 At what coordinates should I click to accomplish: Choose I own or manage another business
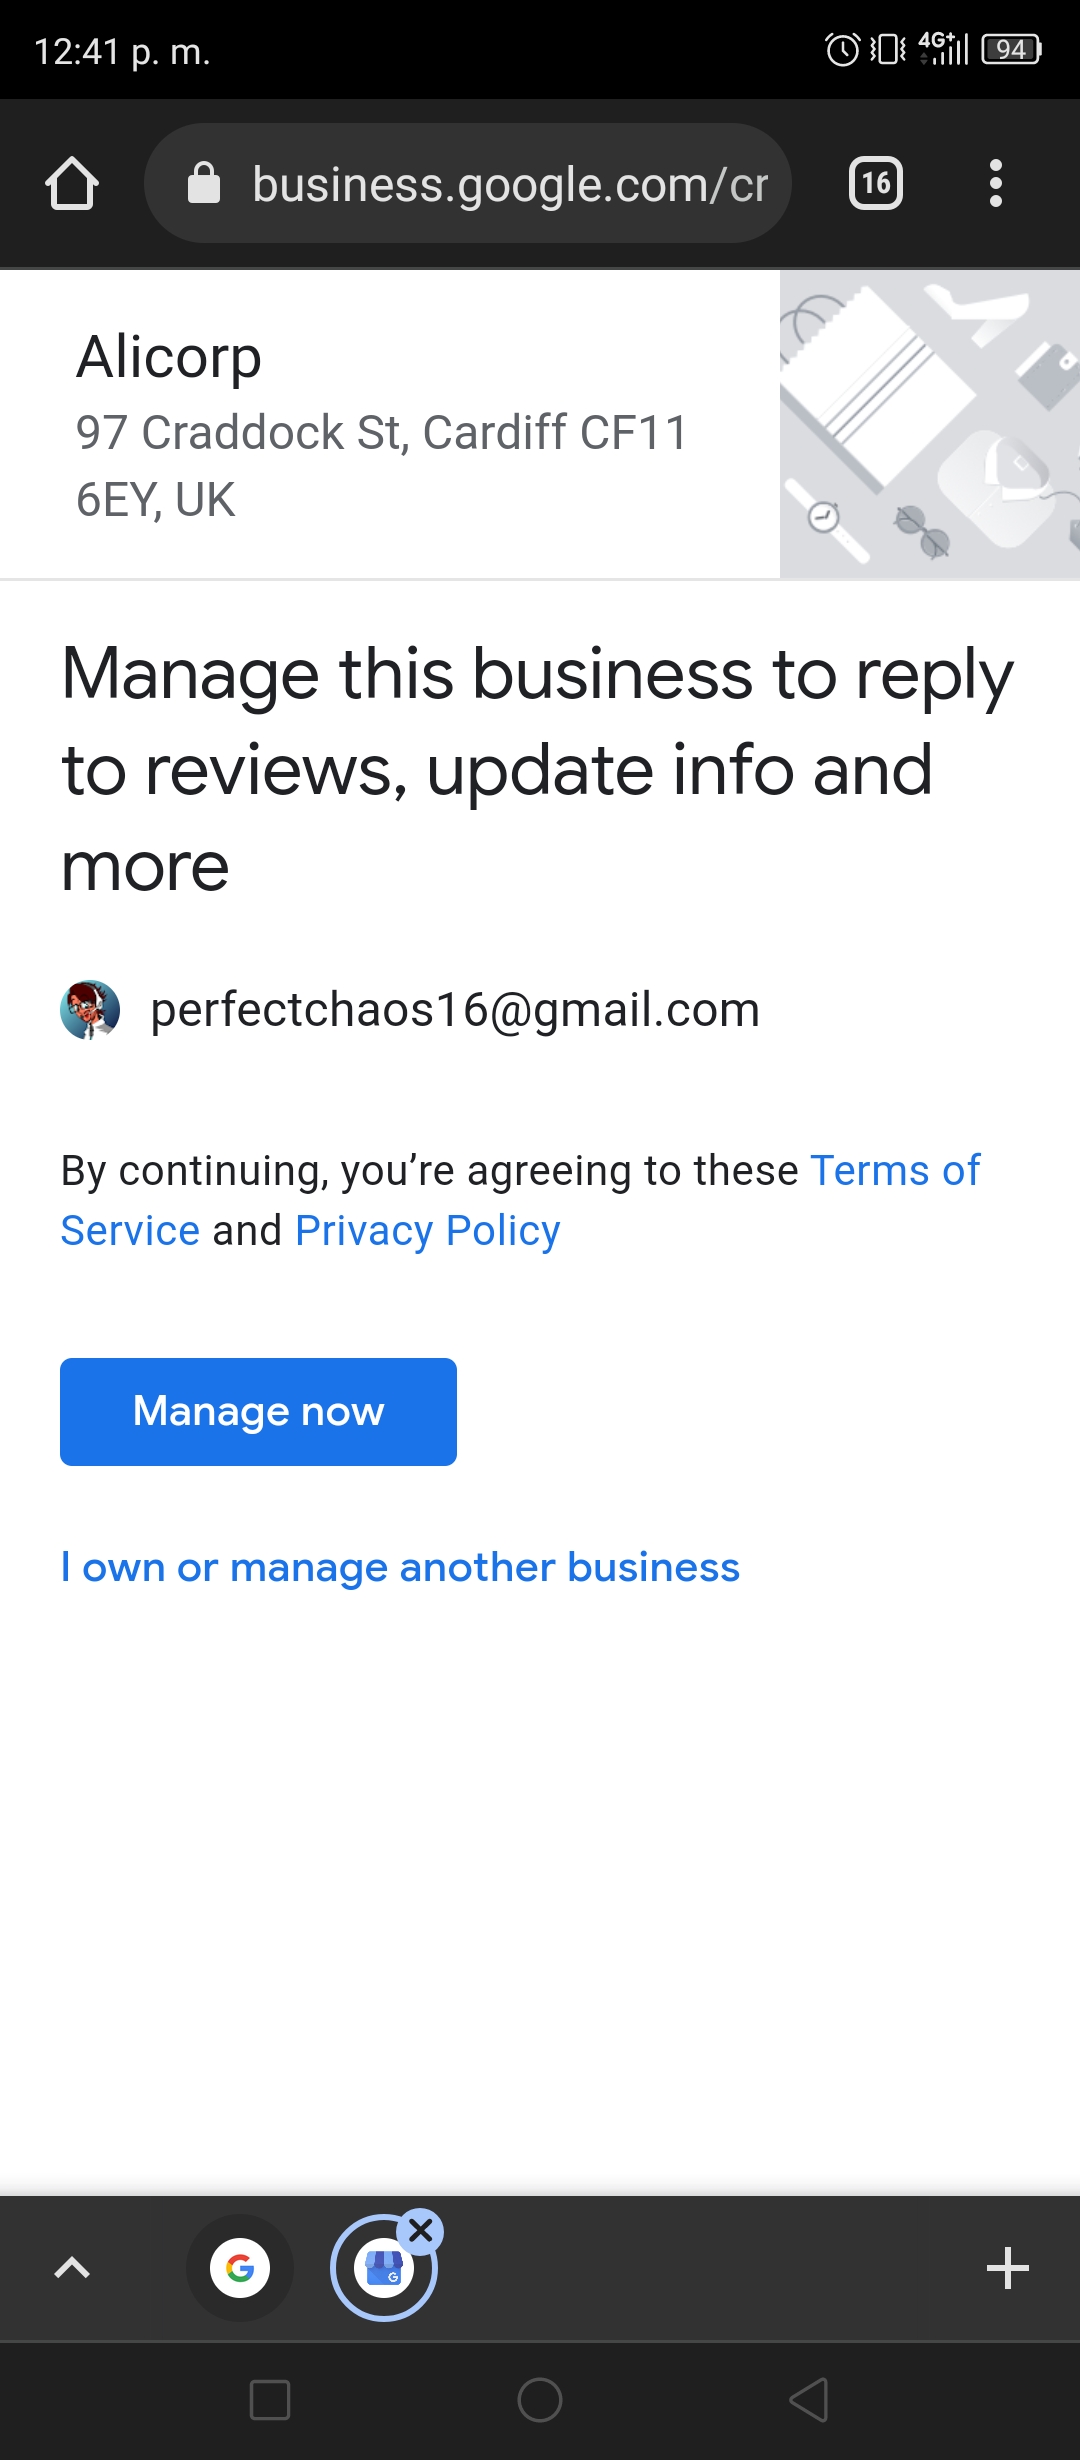click(x=400, y=1567)
